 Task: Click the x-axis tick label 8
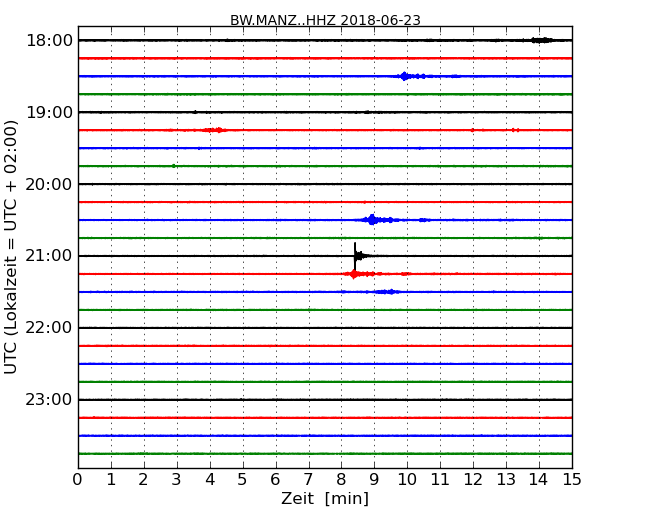pos(341,478)
